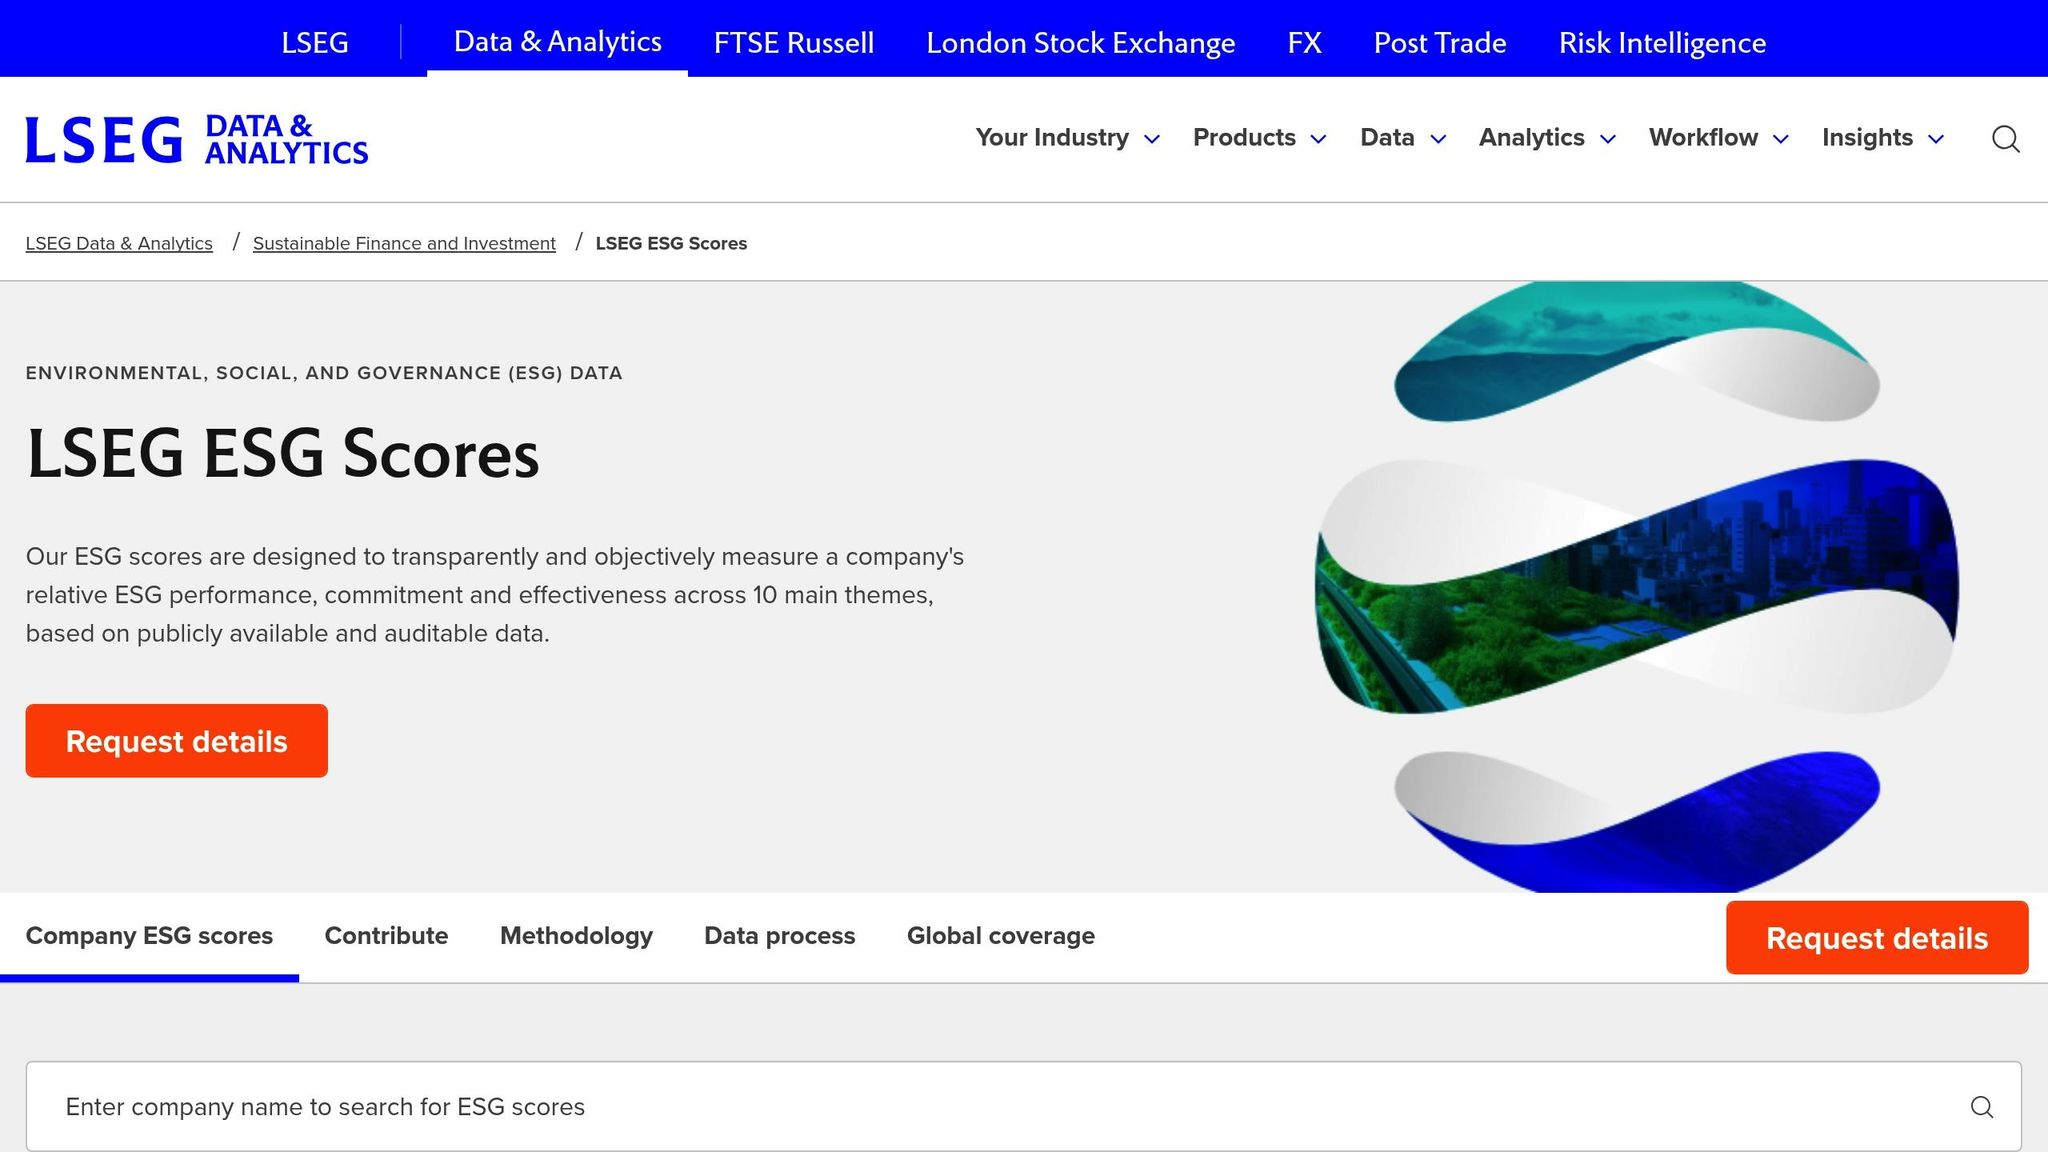The height and width of the screenshot is (1152, 2048).
Task: Click the hero Request details button
Action: point(177,741)
